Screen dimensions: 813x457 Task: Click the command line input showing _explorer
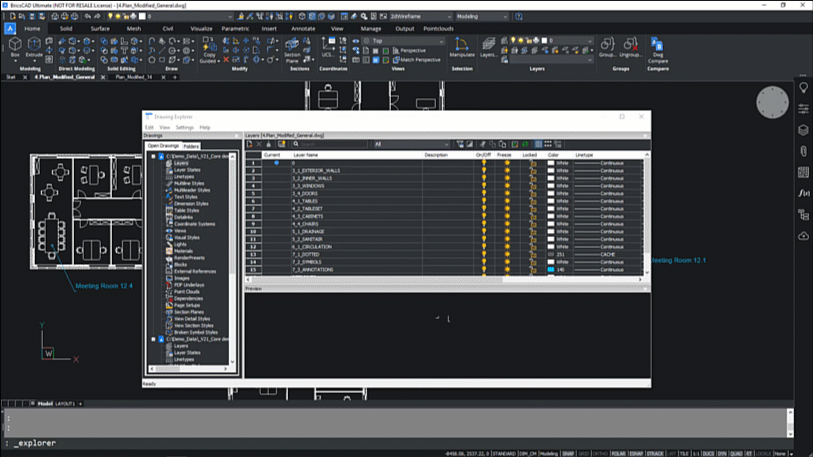coord(397,444)
